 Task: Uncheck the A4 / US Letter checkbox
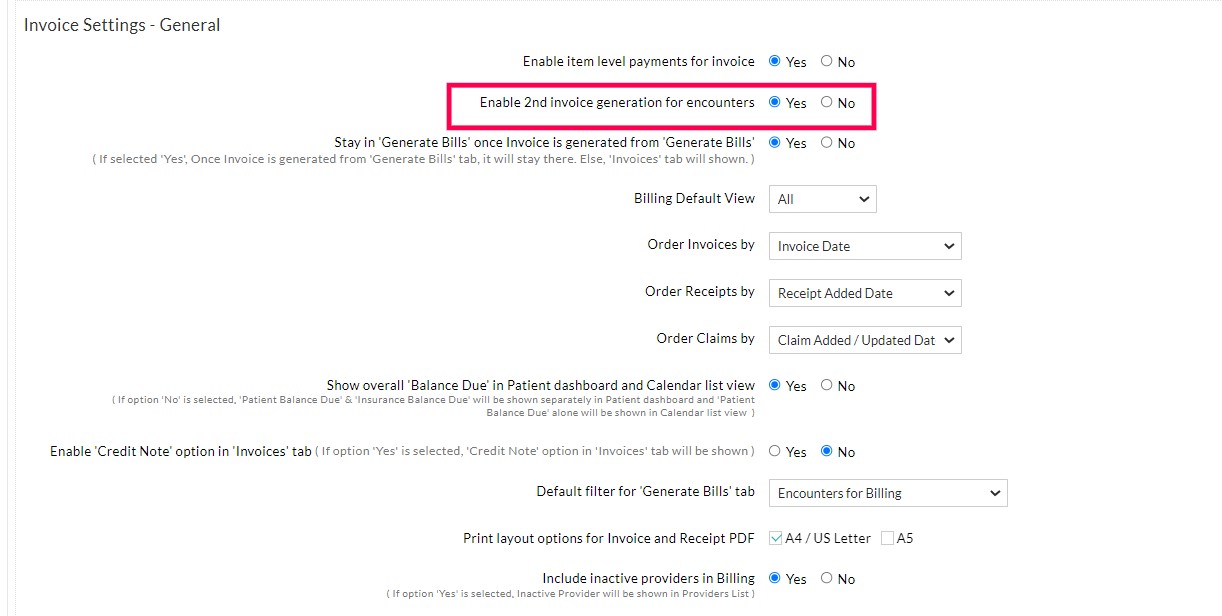point(774,538)
